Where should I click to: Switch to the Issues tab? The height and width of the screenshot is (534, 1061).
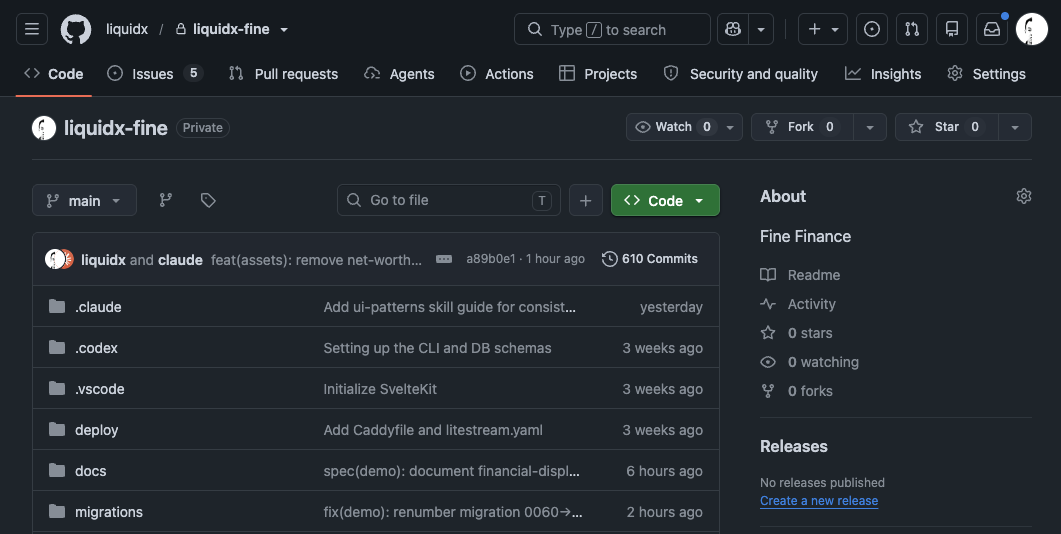[x=155, y=74]
